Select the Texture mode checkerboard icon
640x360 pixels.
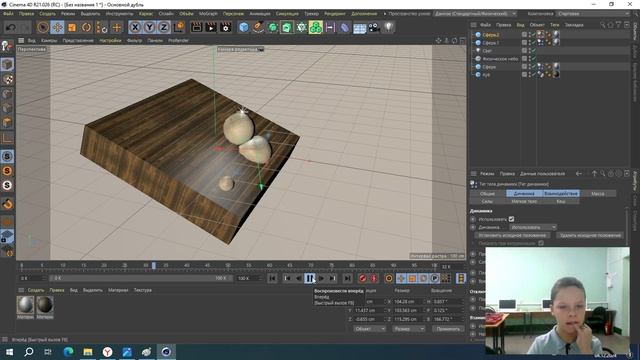pyautogui.click(x=7, y=80)
